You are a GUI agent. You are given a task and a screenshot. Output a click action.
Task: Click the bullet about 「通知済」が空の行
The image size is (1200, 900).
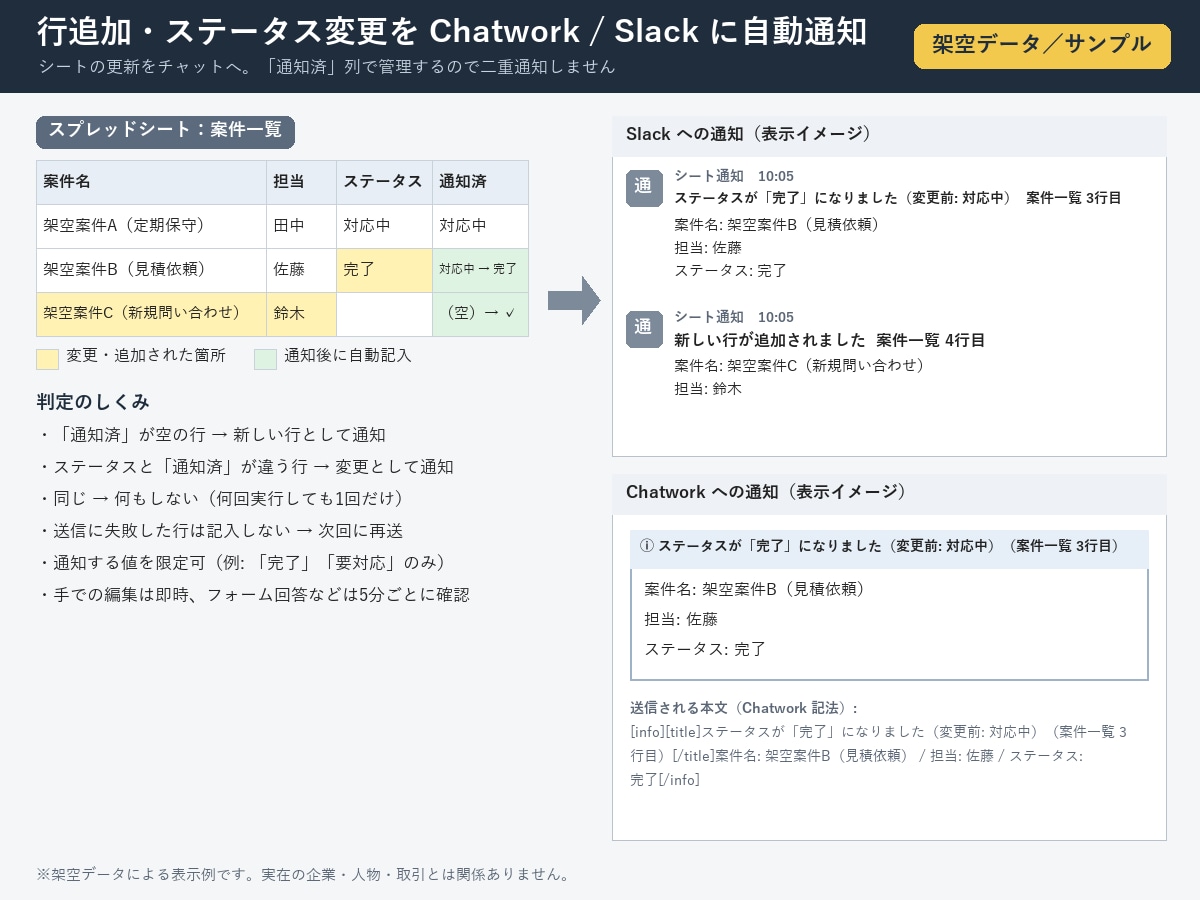(x=211, y=435)
